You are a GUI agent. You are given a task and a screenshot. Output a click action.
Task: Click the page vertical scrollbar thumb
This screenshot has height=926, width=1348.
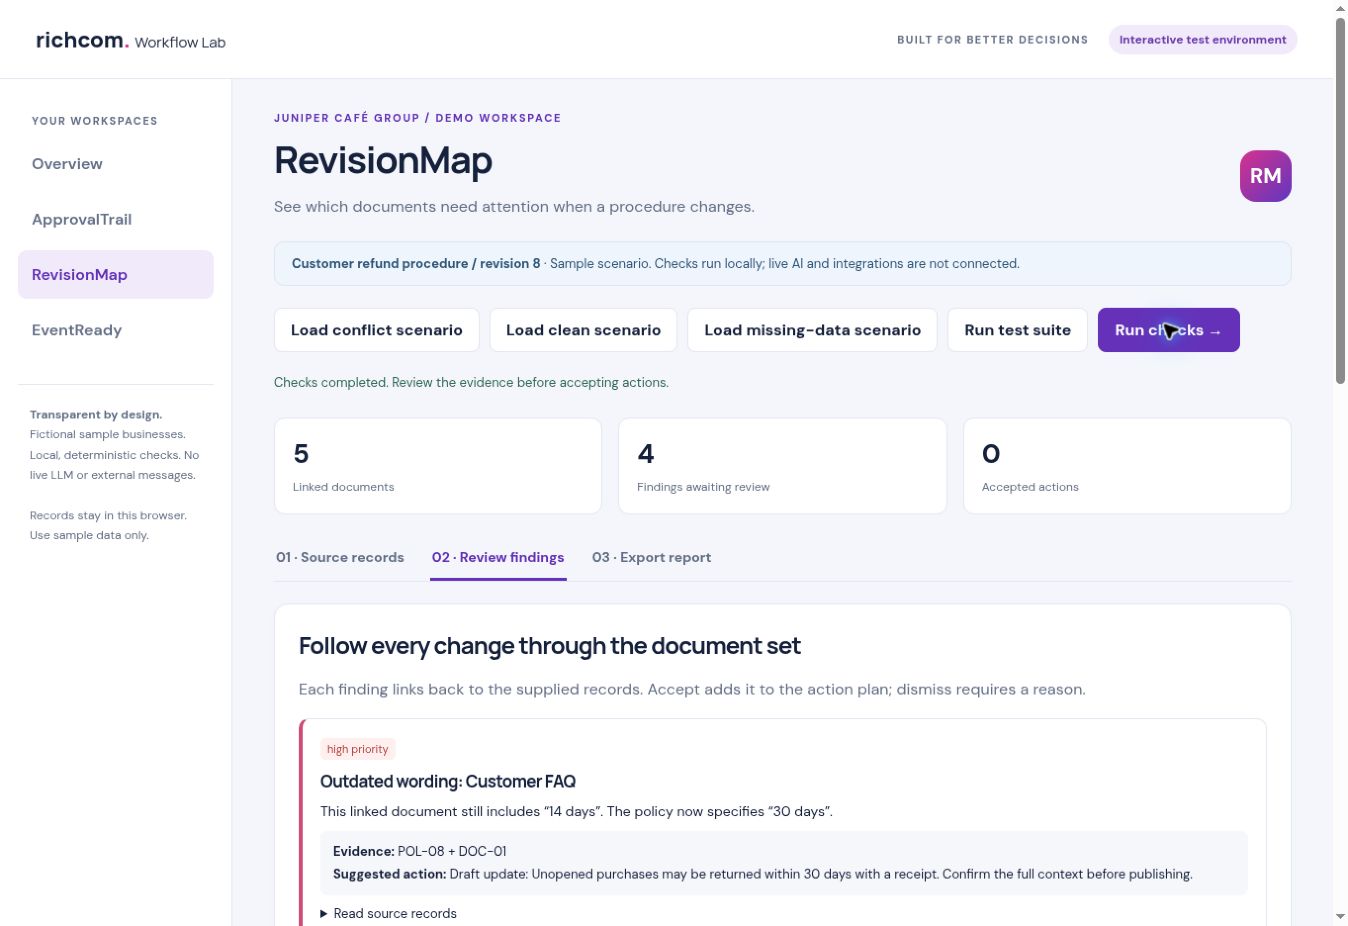pos(1340,200)
